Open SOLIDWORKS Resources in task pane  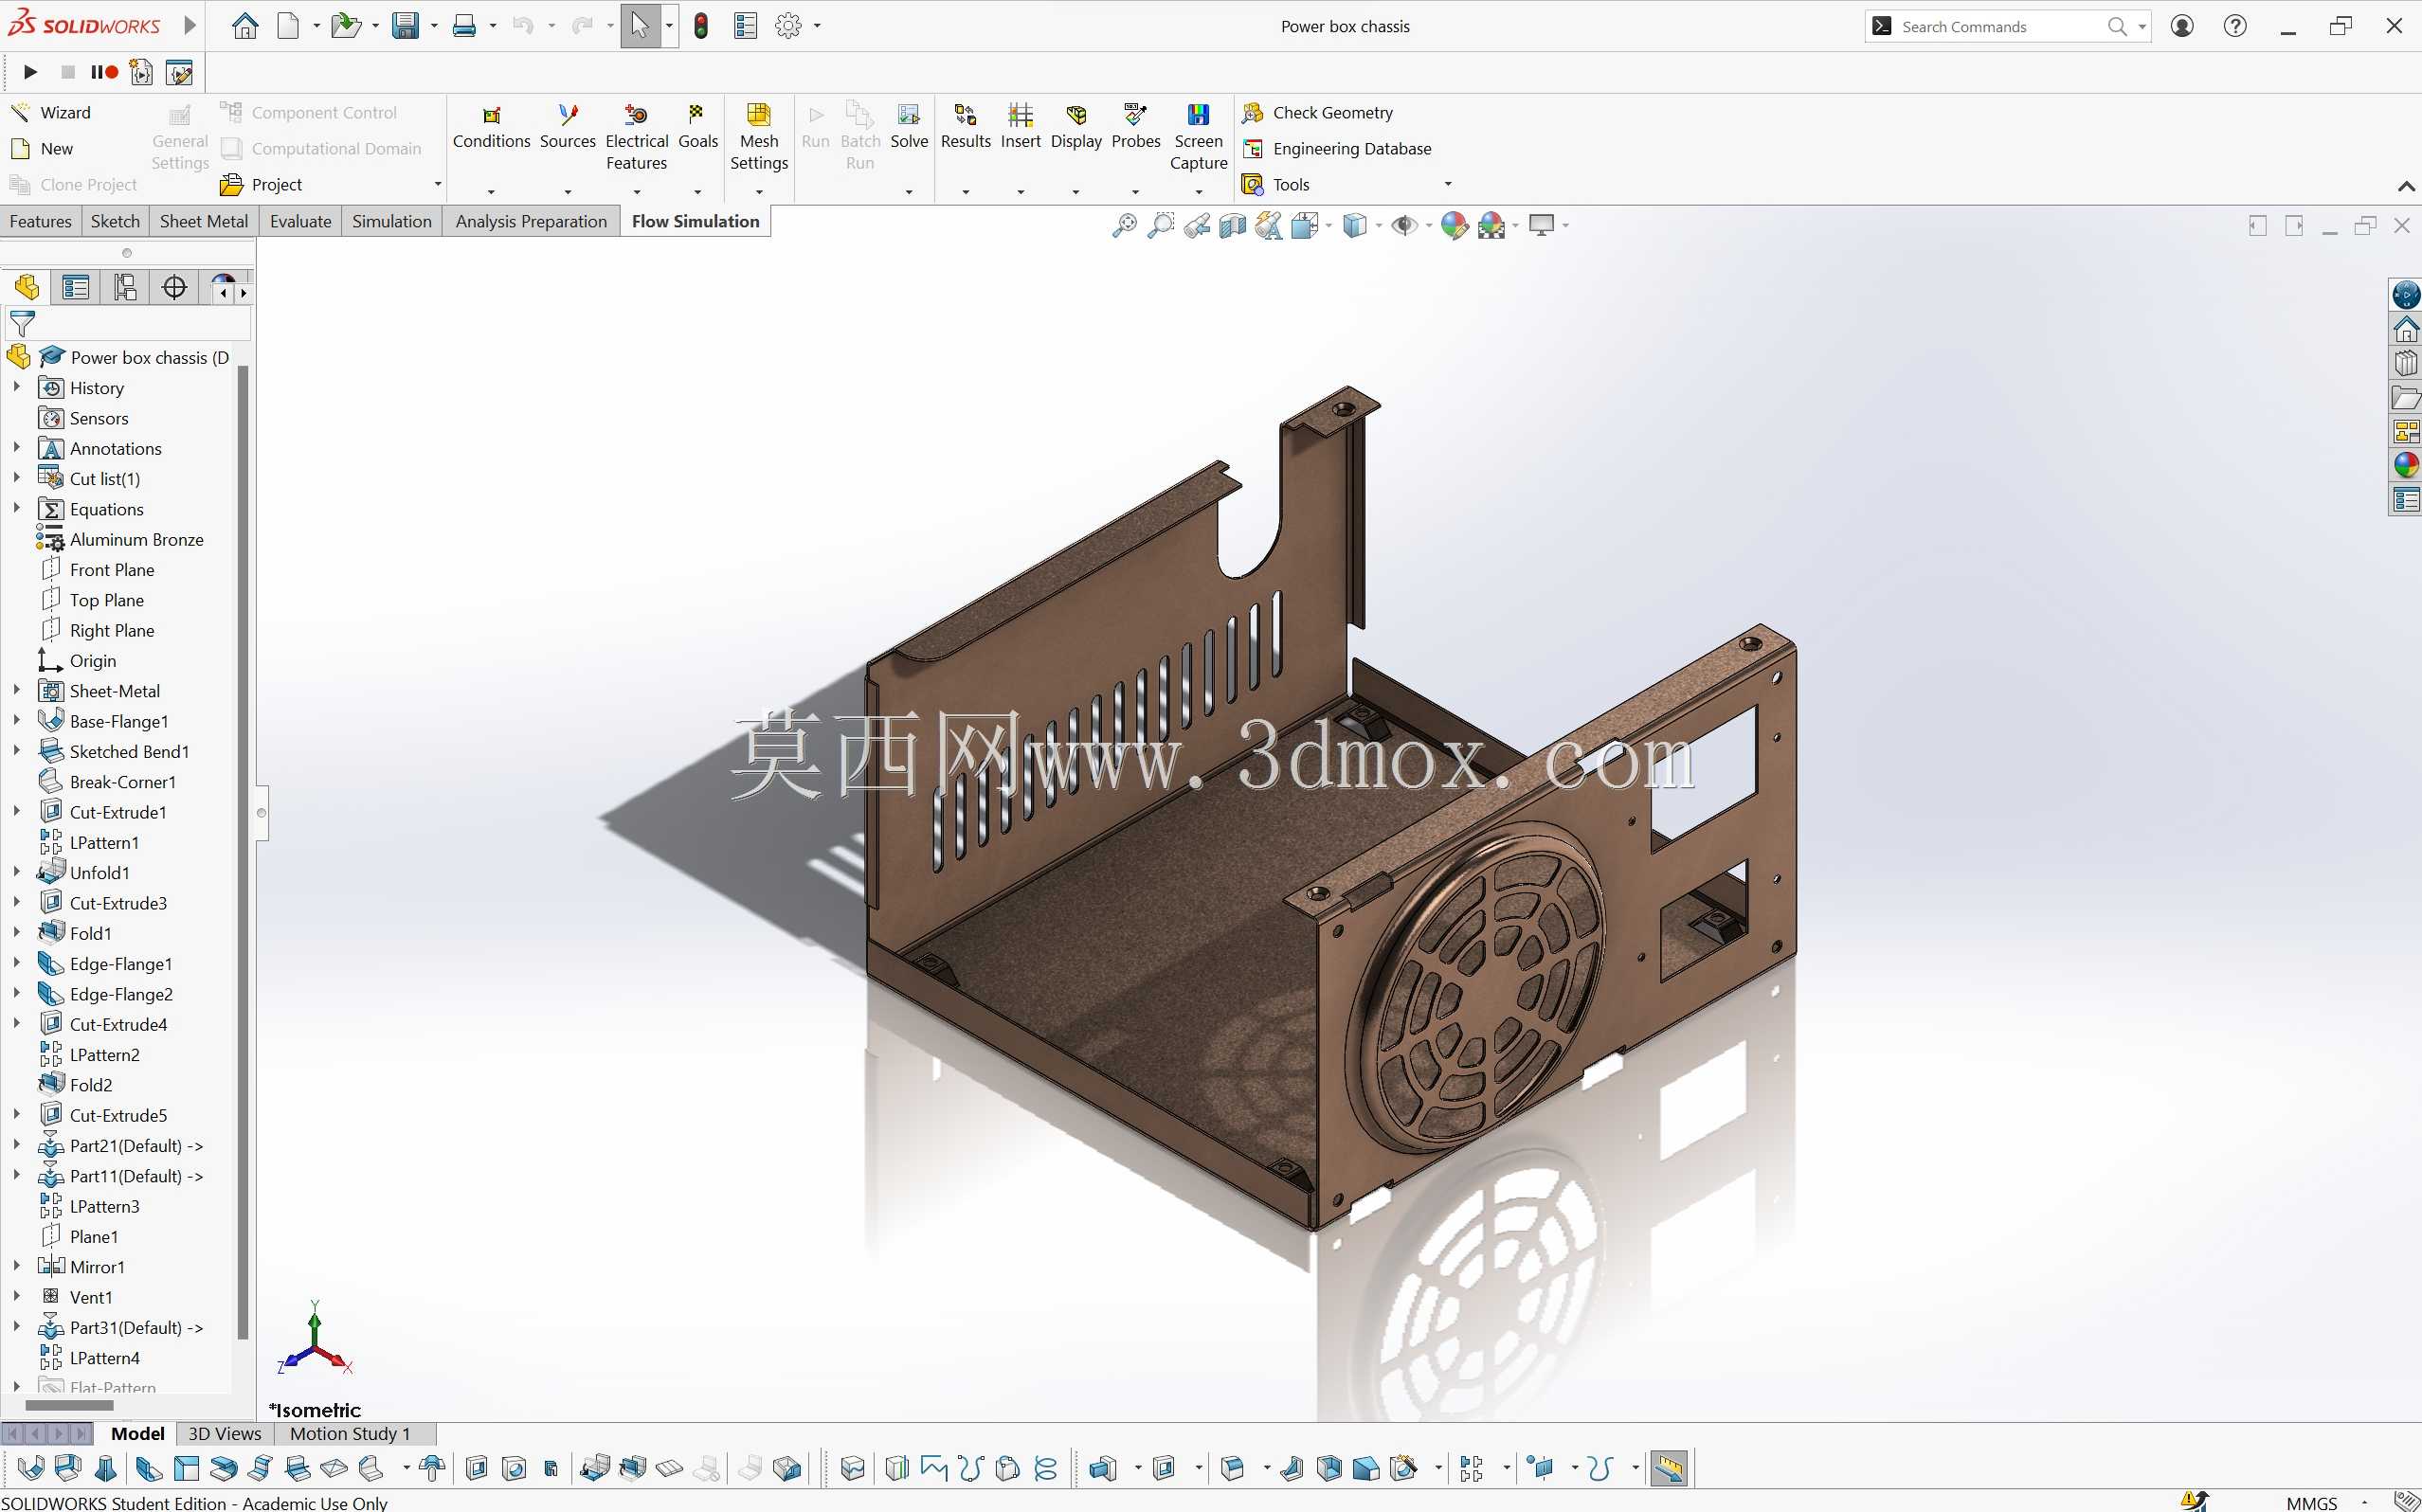coord(2405,329)
